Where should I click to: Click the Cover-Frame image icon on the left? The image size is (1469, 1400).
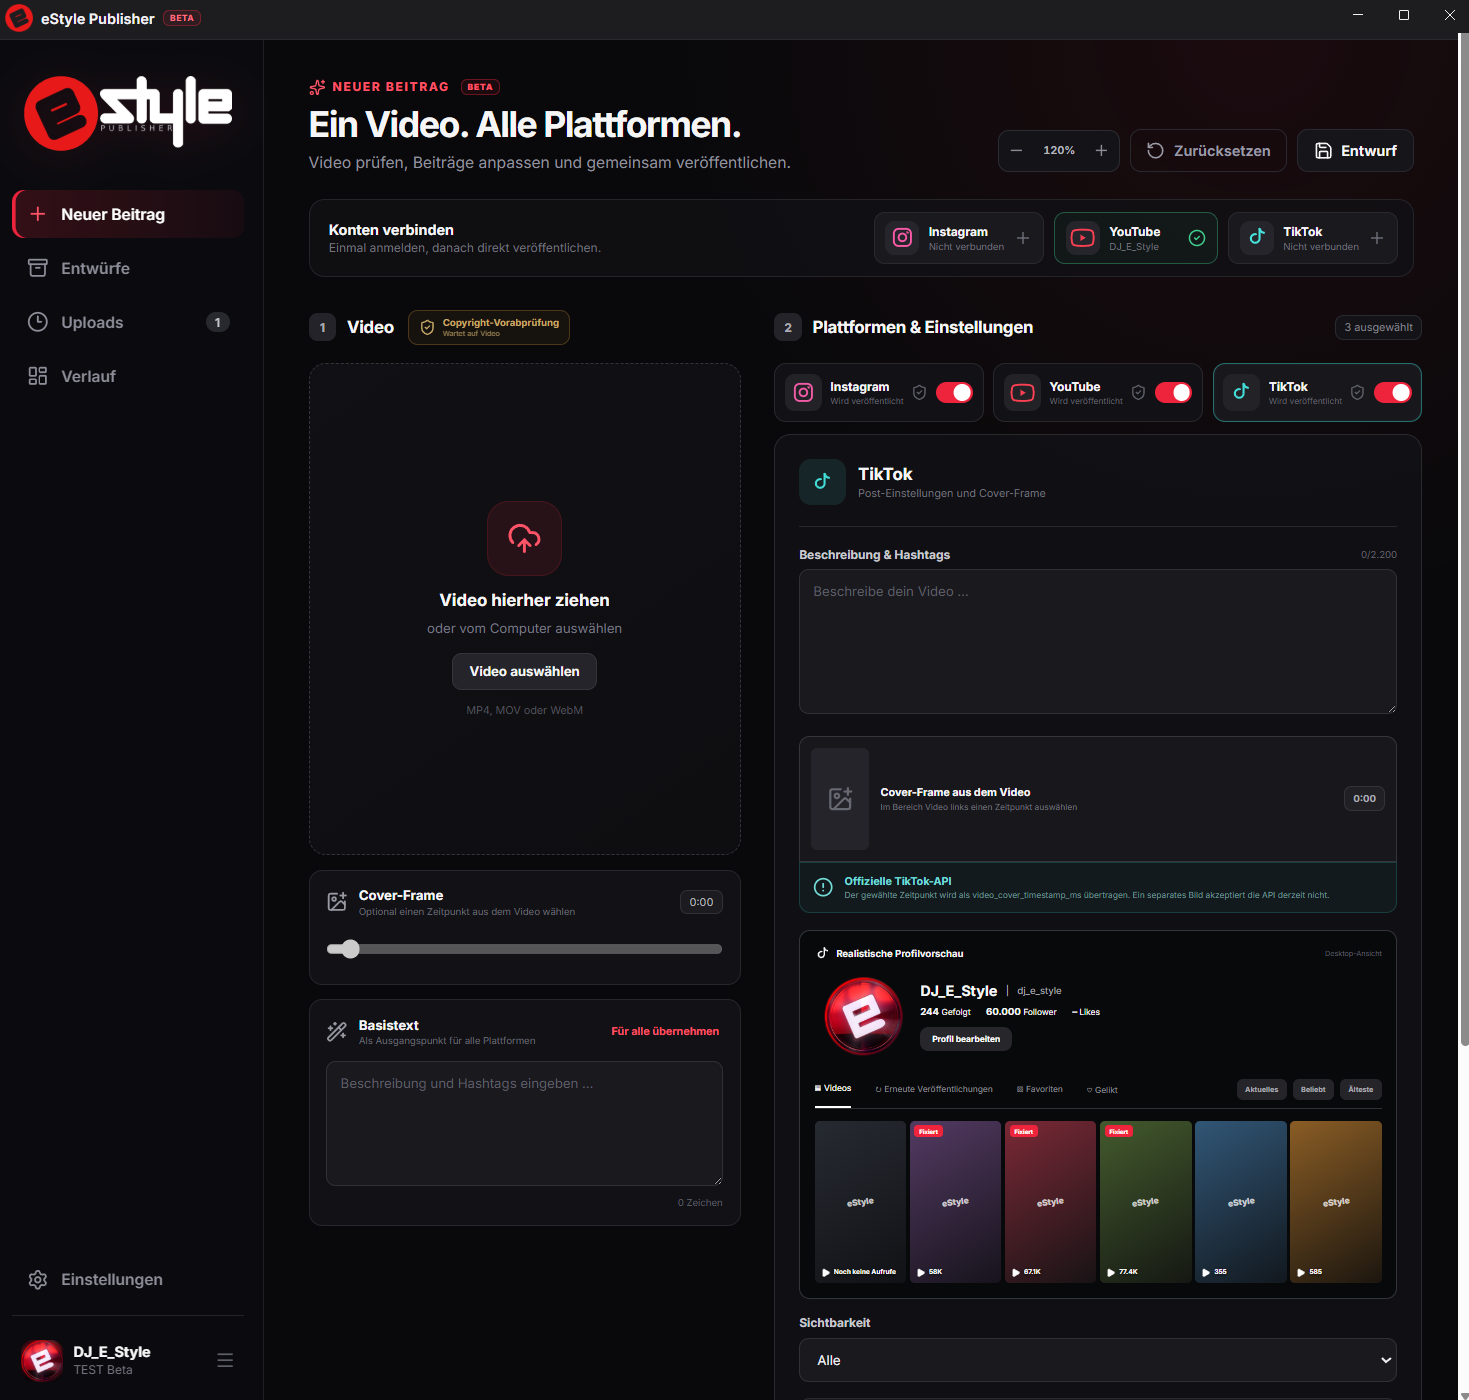(338, 902)
